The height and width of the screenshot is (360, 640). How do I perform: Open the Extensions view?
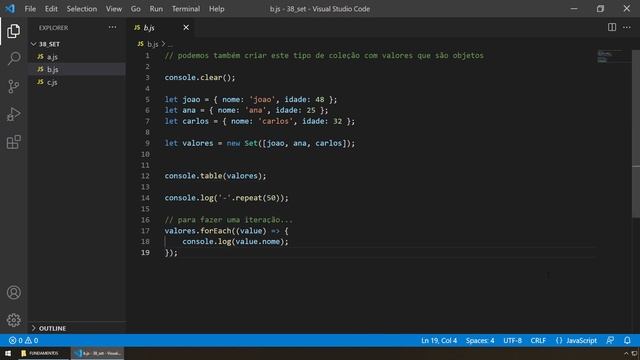tap(13, 142)
